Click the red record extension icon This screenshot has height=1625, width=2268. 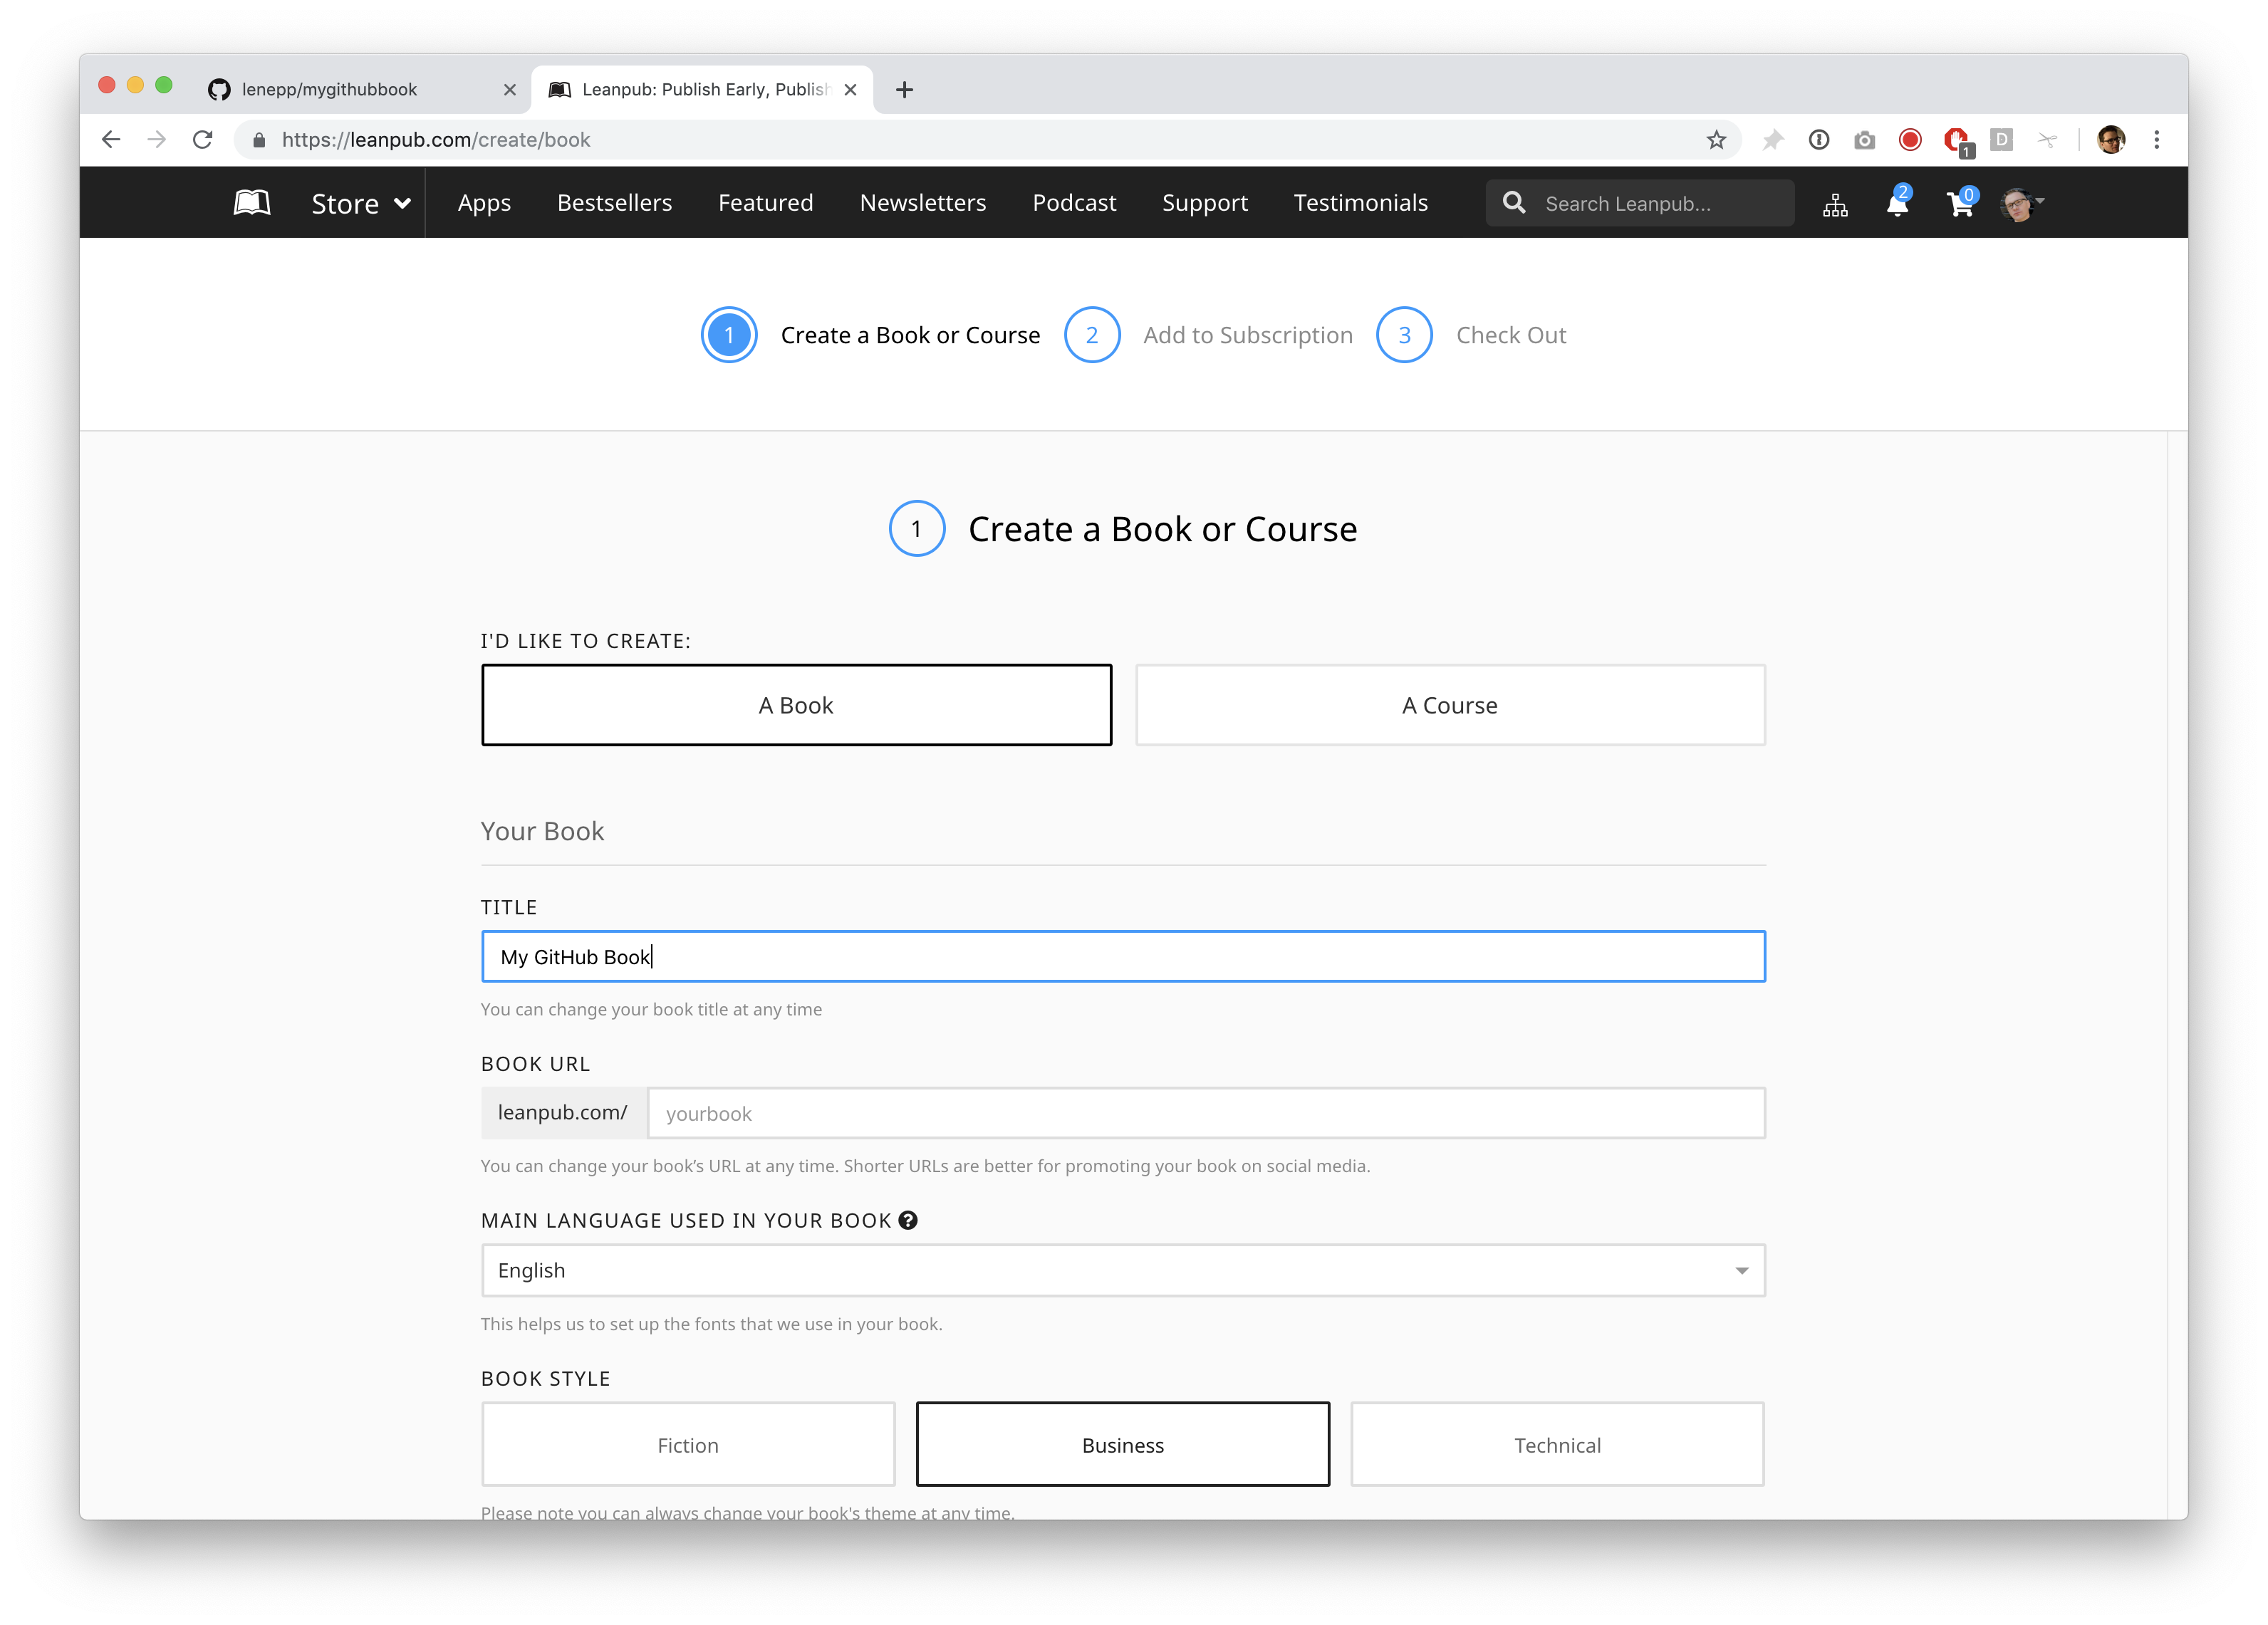click(x=1910, y=140)
